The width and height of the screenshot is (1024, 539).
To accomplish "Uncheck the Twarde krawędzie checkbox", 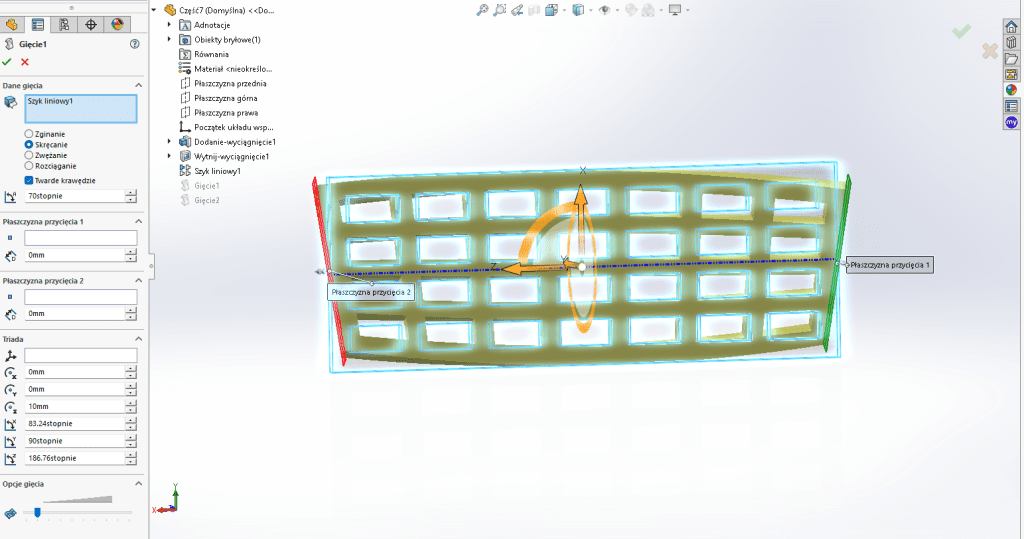I will pyautogui.click(x=29, y=180).
